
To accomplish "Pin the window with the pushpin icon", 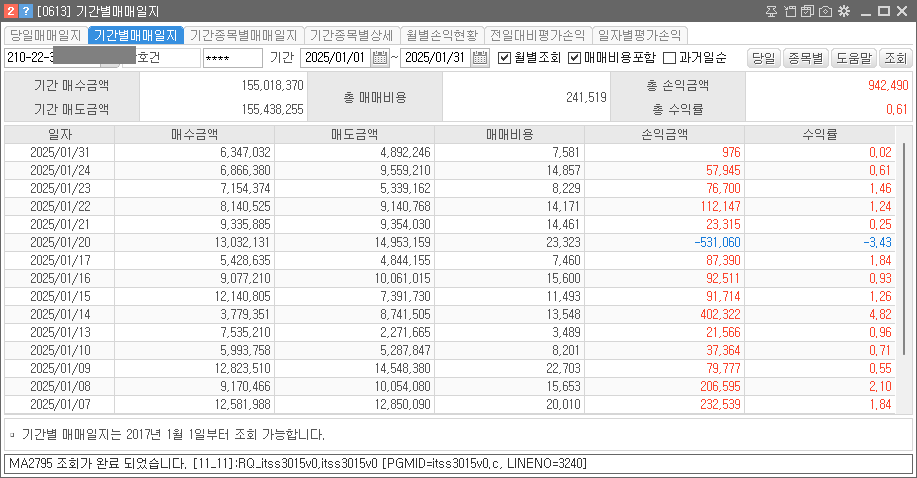I will 773,11.
